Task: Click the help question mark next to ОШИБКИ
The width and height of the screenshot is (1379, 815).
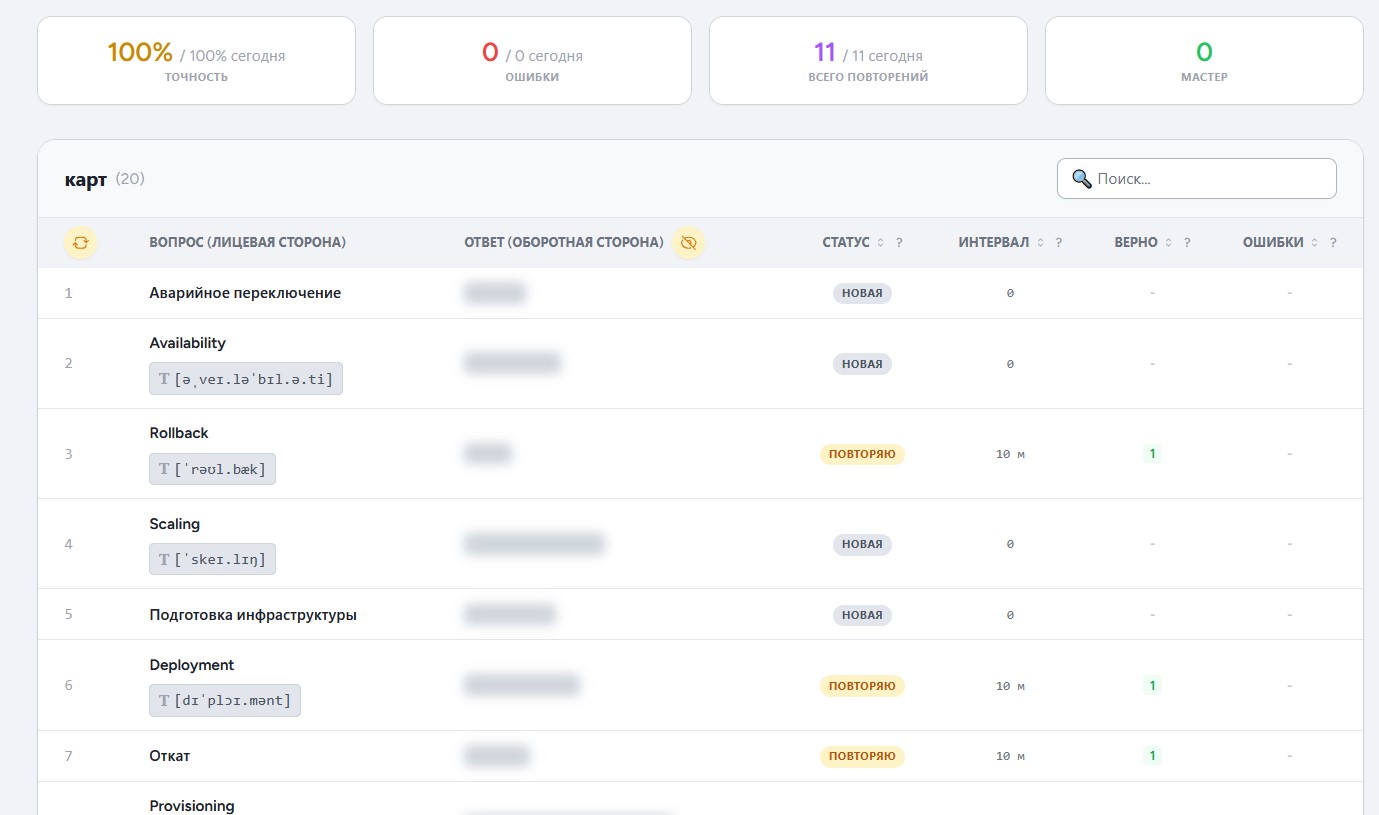Action: (1333, 242)
